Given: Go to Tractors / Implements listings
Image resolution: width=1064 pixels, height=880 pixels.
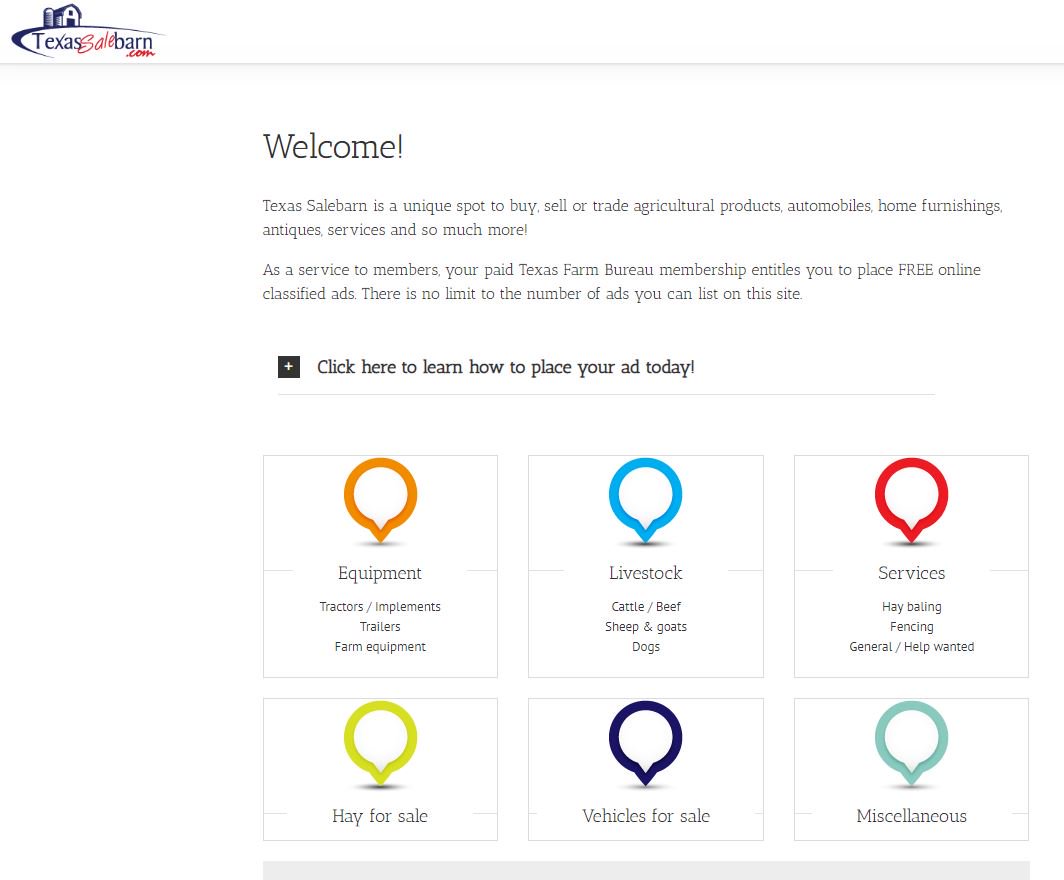Looking at the screenshot, I should coord(380,607).
